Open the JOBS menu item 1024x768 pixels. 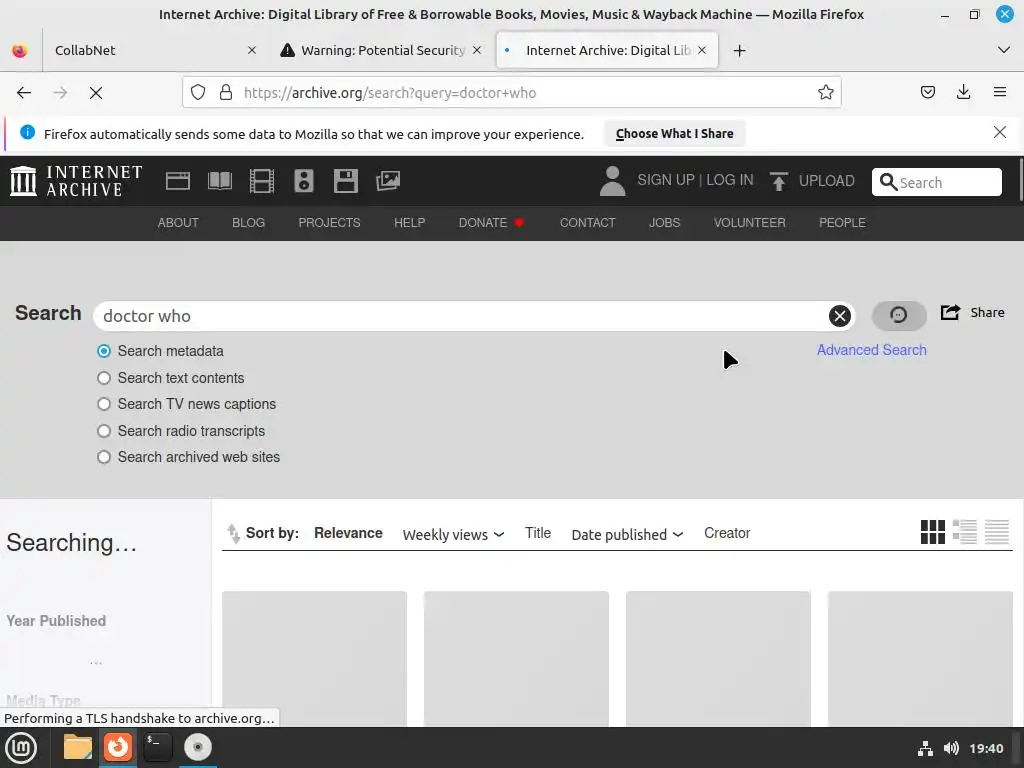click(664, 223)
